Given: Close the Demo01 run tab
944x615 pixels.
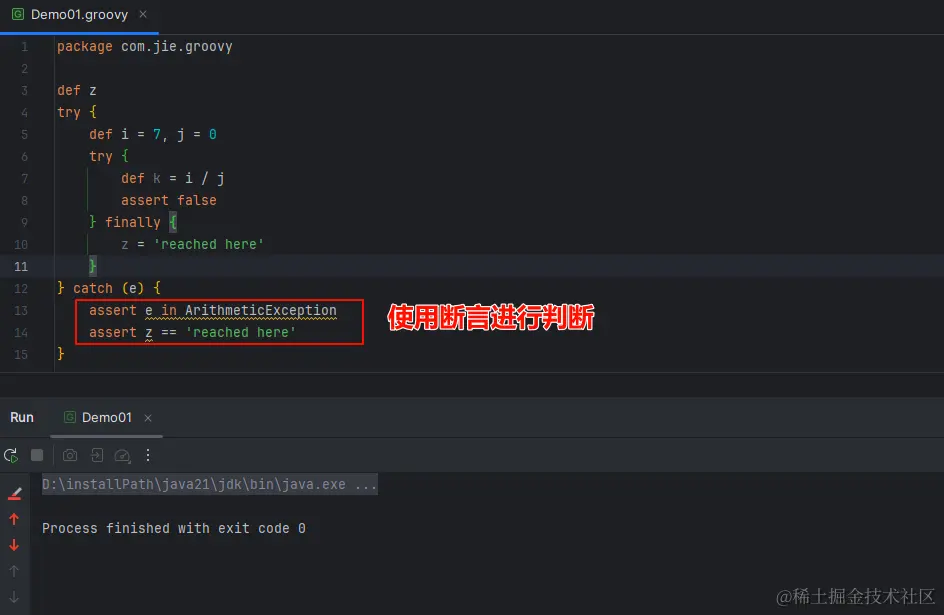Looking at the screenshot, I should (148, 418).
